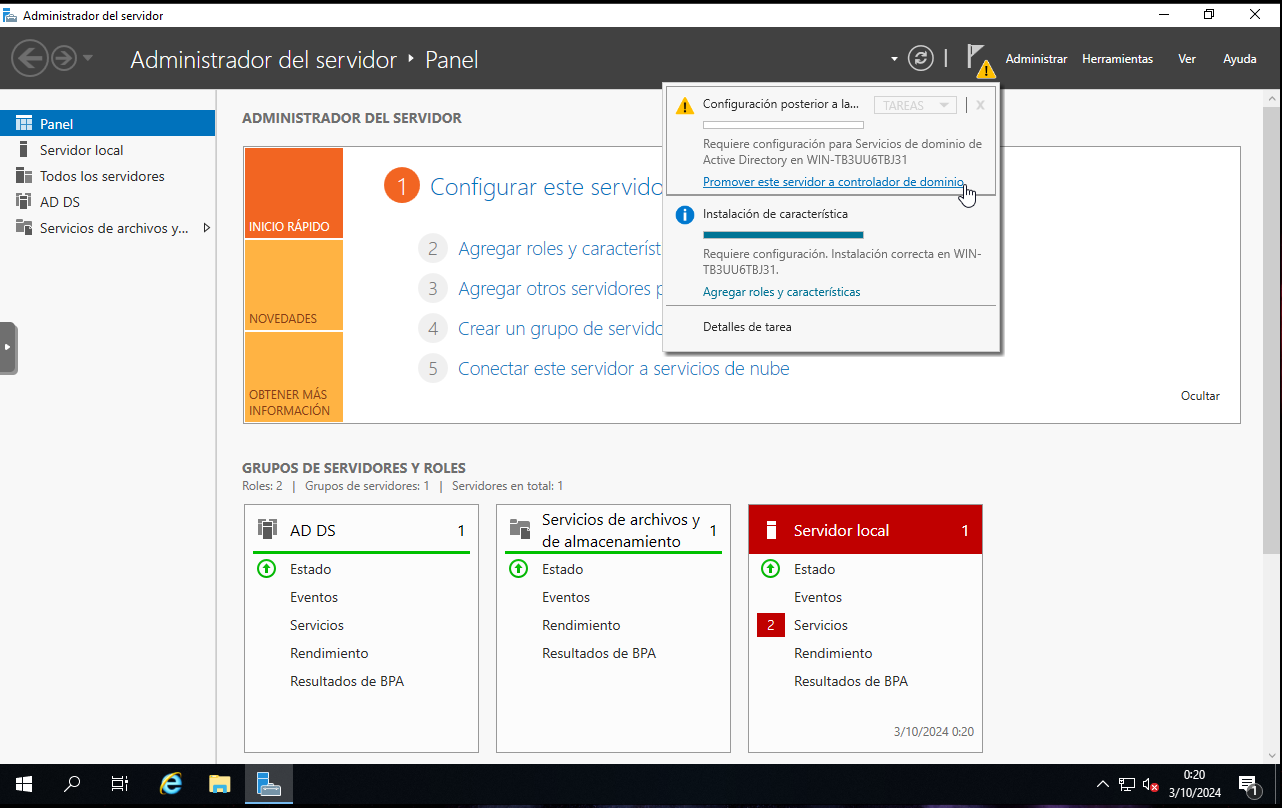Click the main panel vertical scrollbar
The height and width of the screenshot is (808, 1282).
click(1272, 330)
